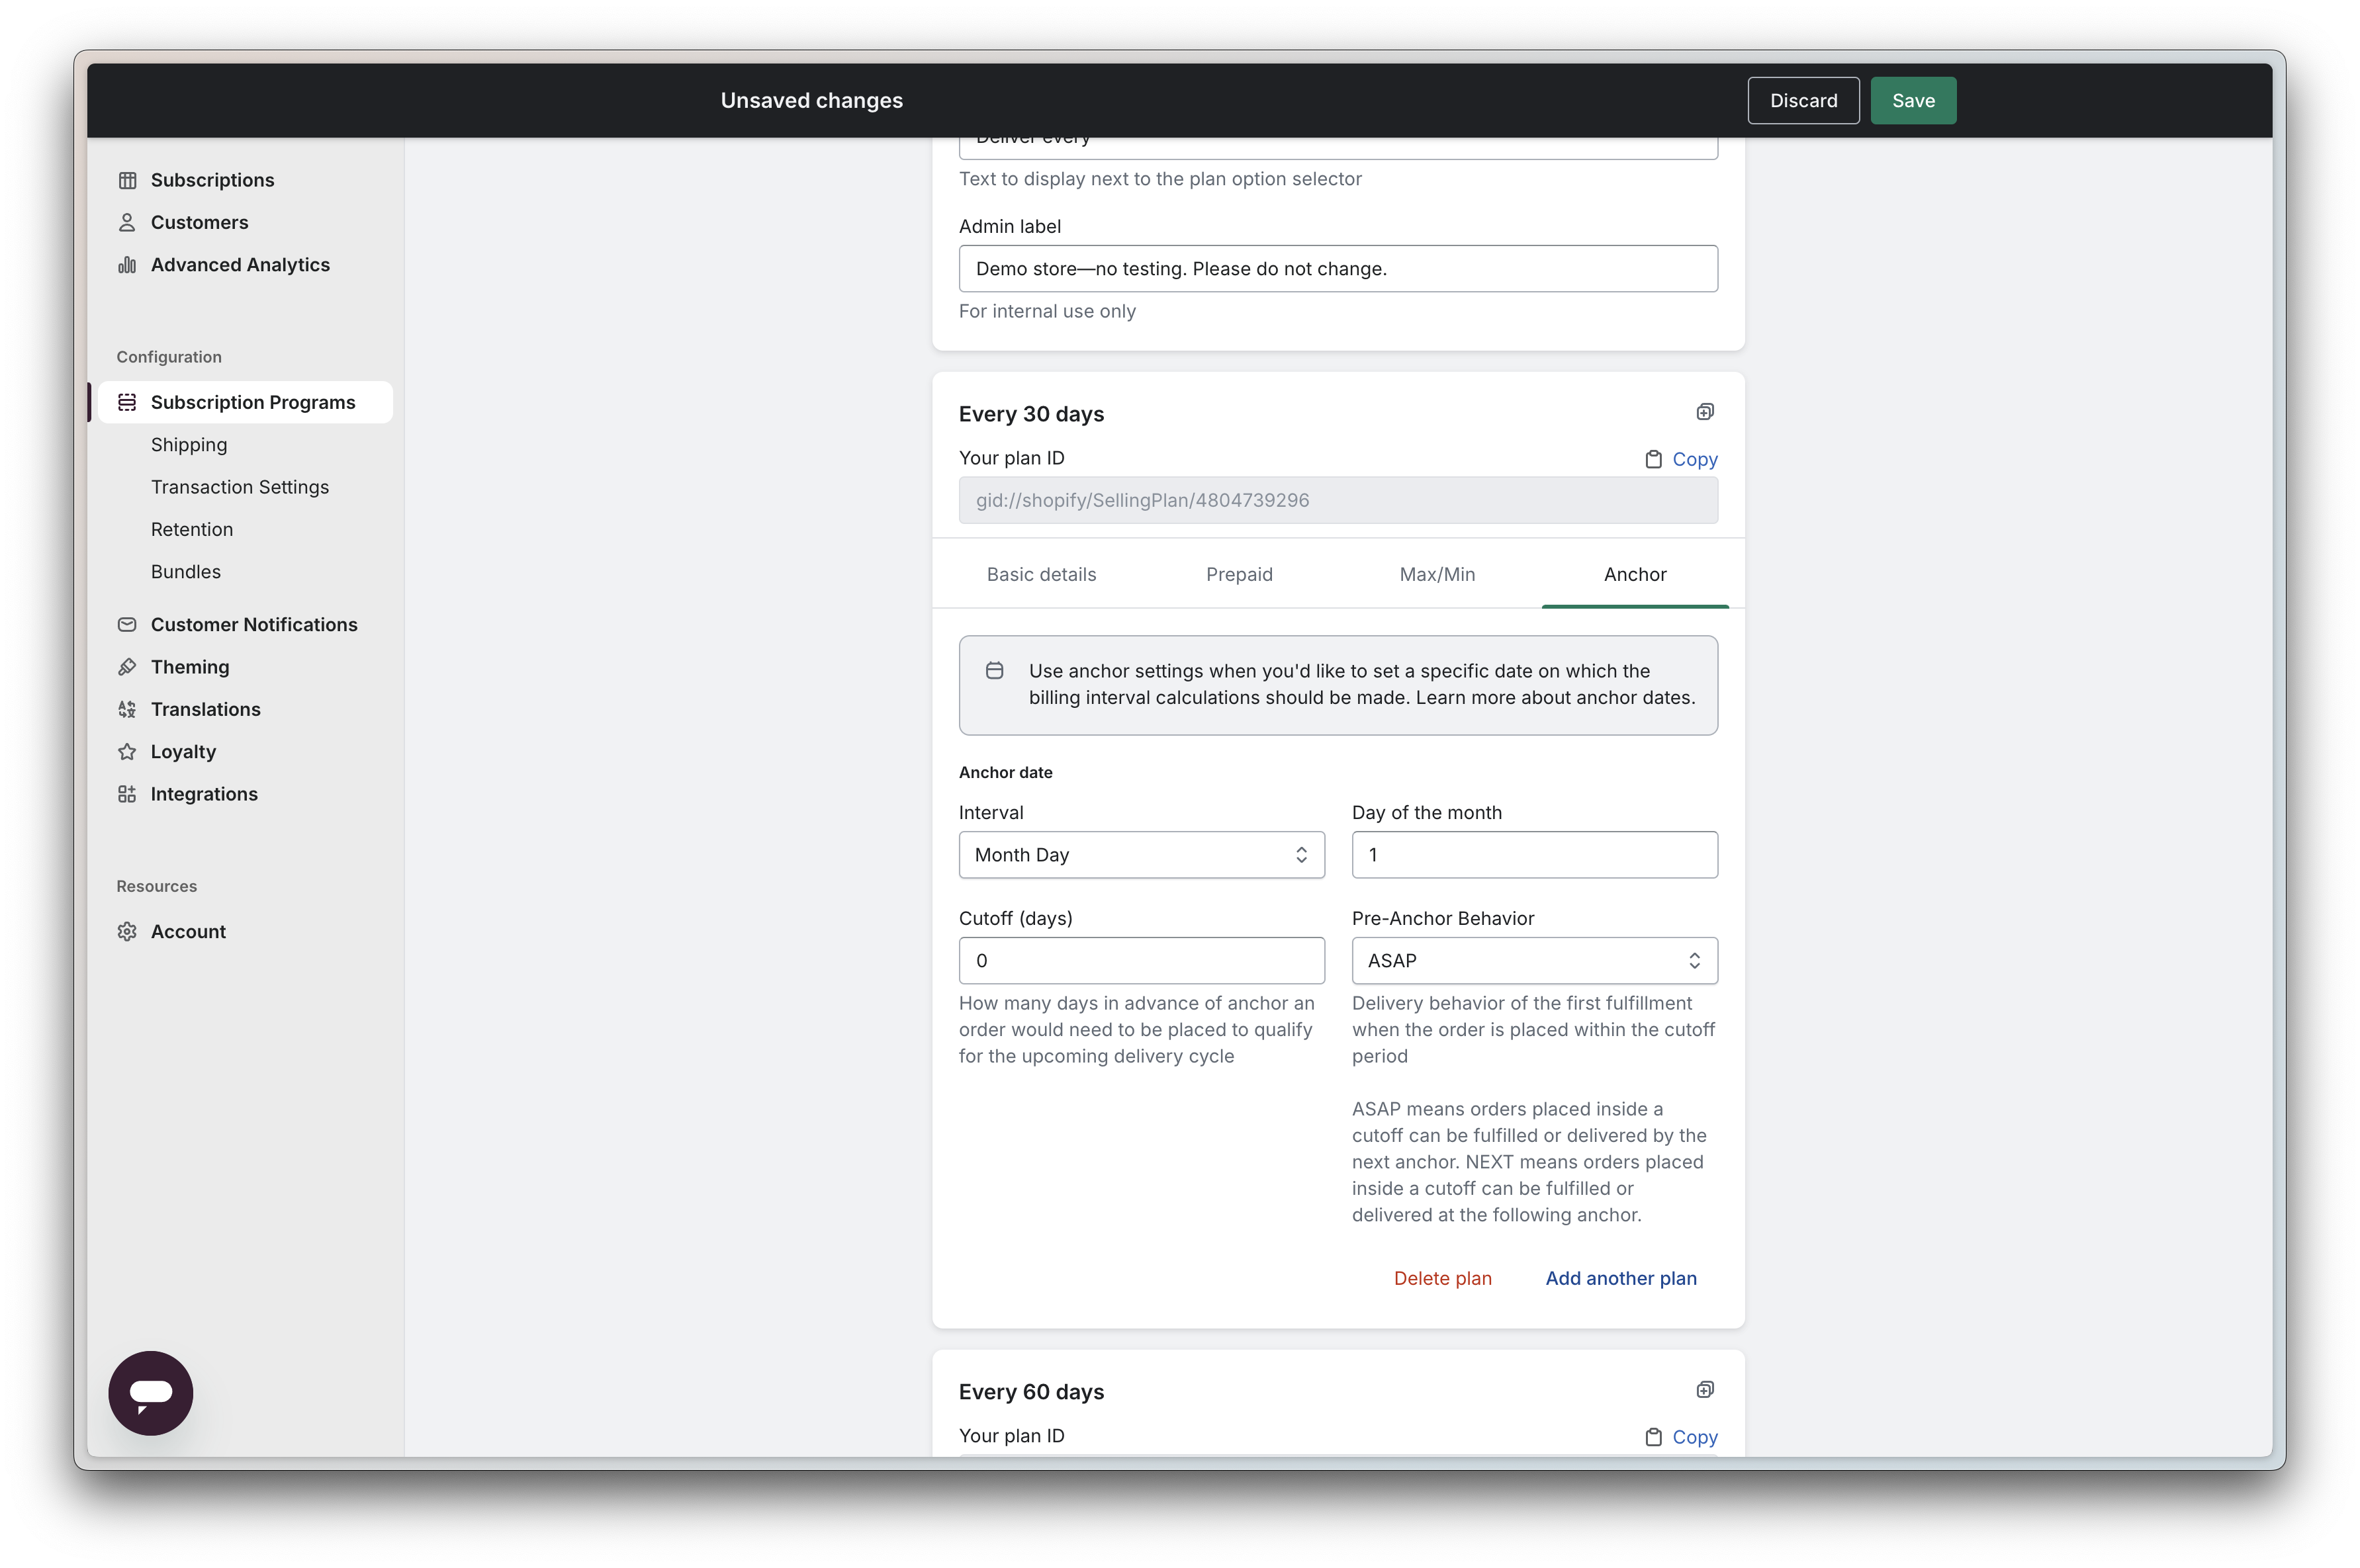Click the Cutoff (days) input field
Image resolution: width=2360 pixels, height=1568 pixels.
click(1141, 961)
